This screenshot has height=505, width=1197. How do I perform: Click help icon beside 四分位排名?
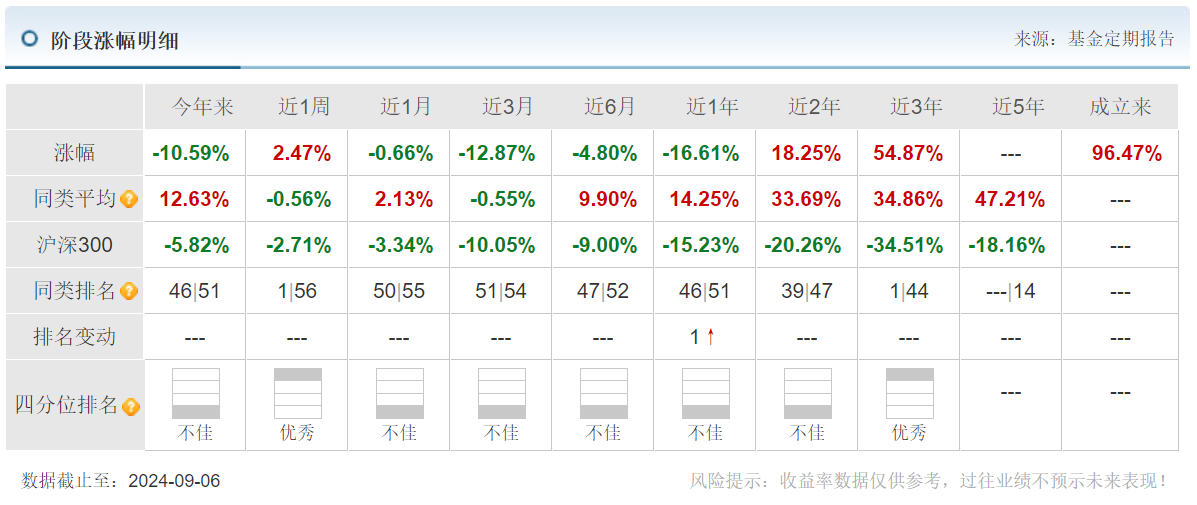[x=131, y=407]
